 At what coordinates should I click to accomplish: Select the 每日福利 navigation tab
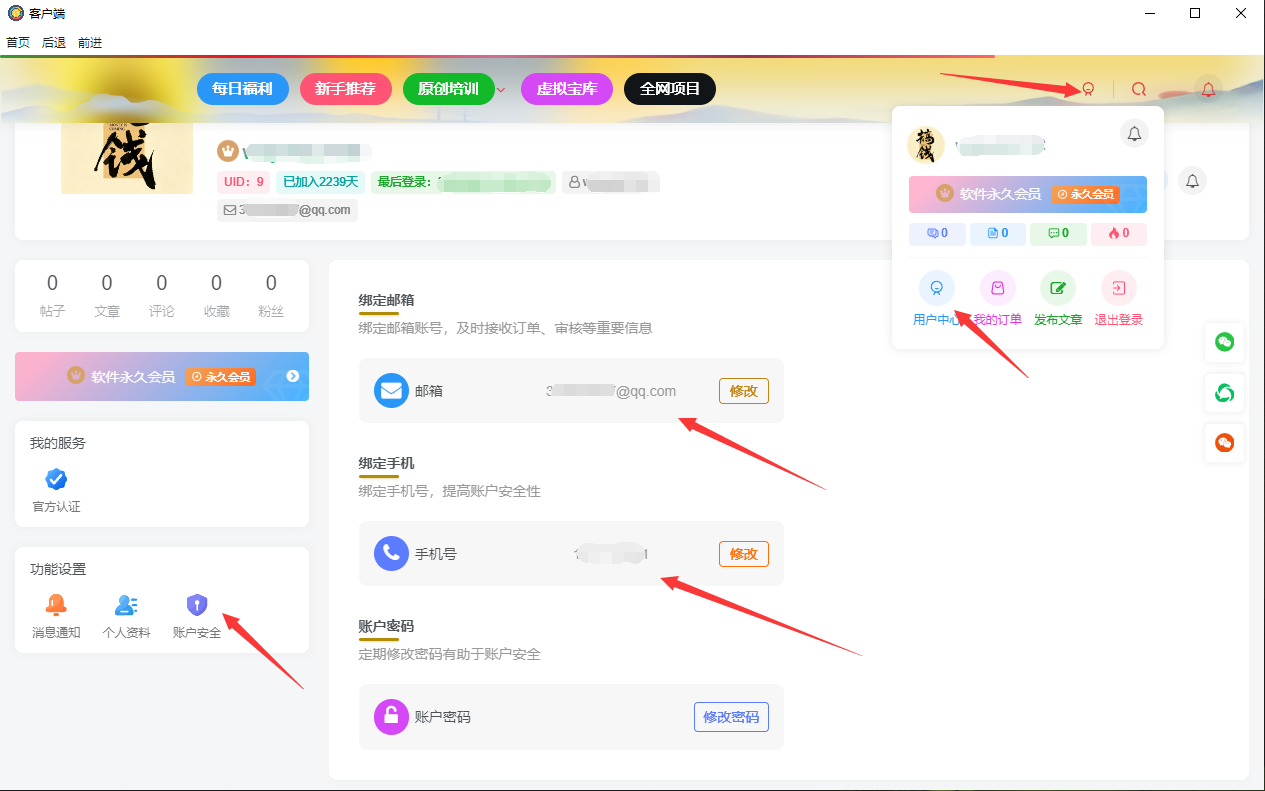pyautogui.click(x=242, y=89)
